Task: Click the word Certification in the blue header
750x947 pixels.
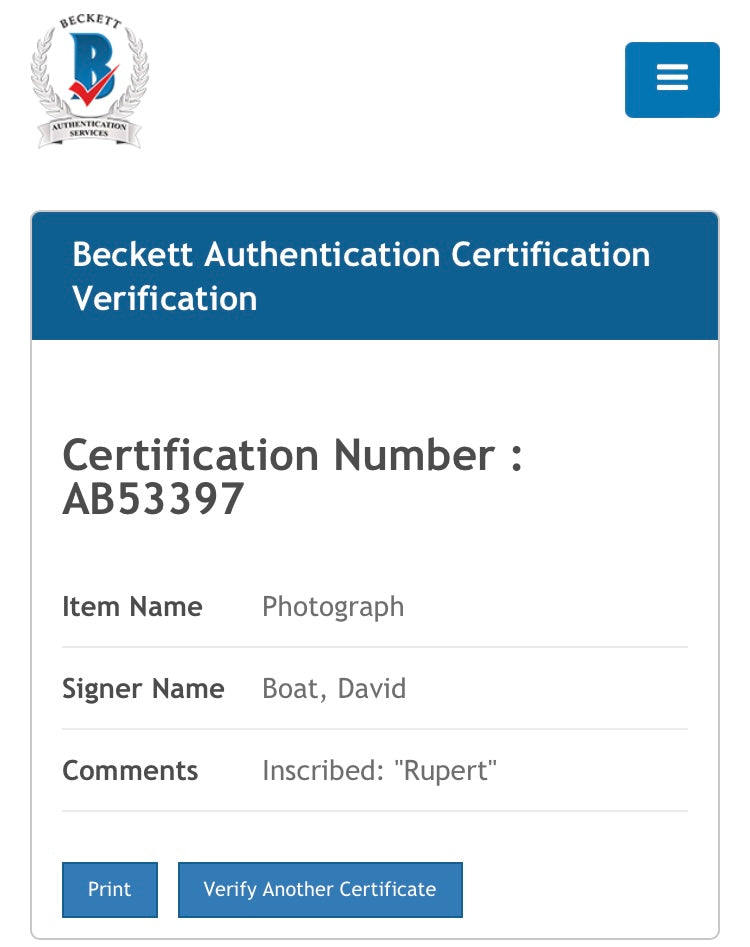Action: point(550,254)
